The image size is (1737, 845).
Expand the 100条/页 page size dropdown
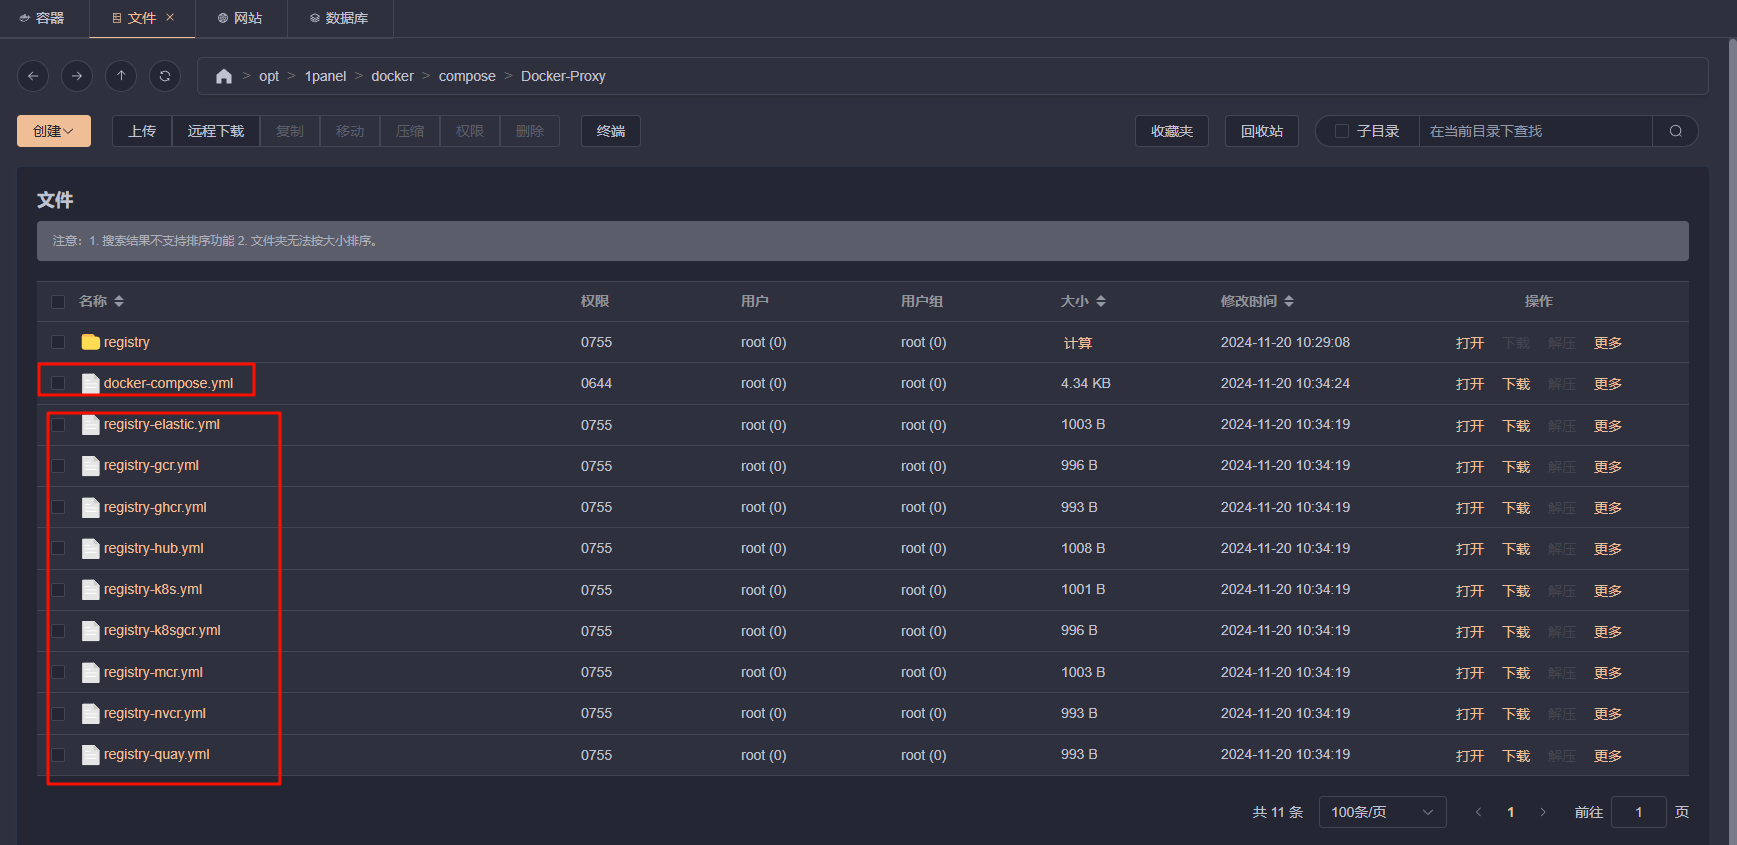(x=1382, y=812)
